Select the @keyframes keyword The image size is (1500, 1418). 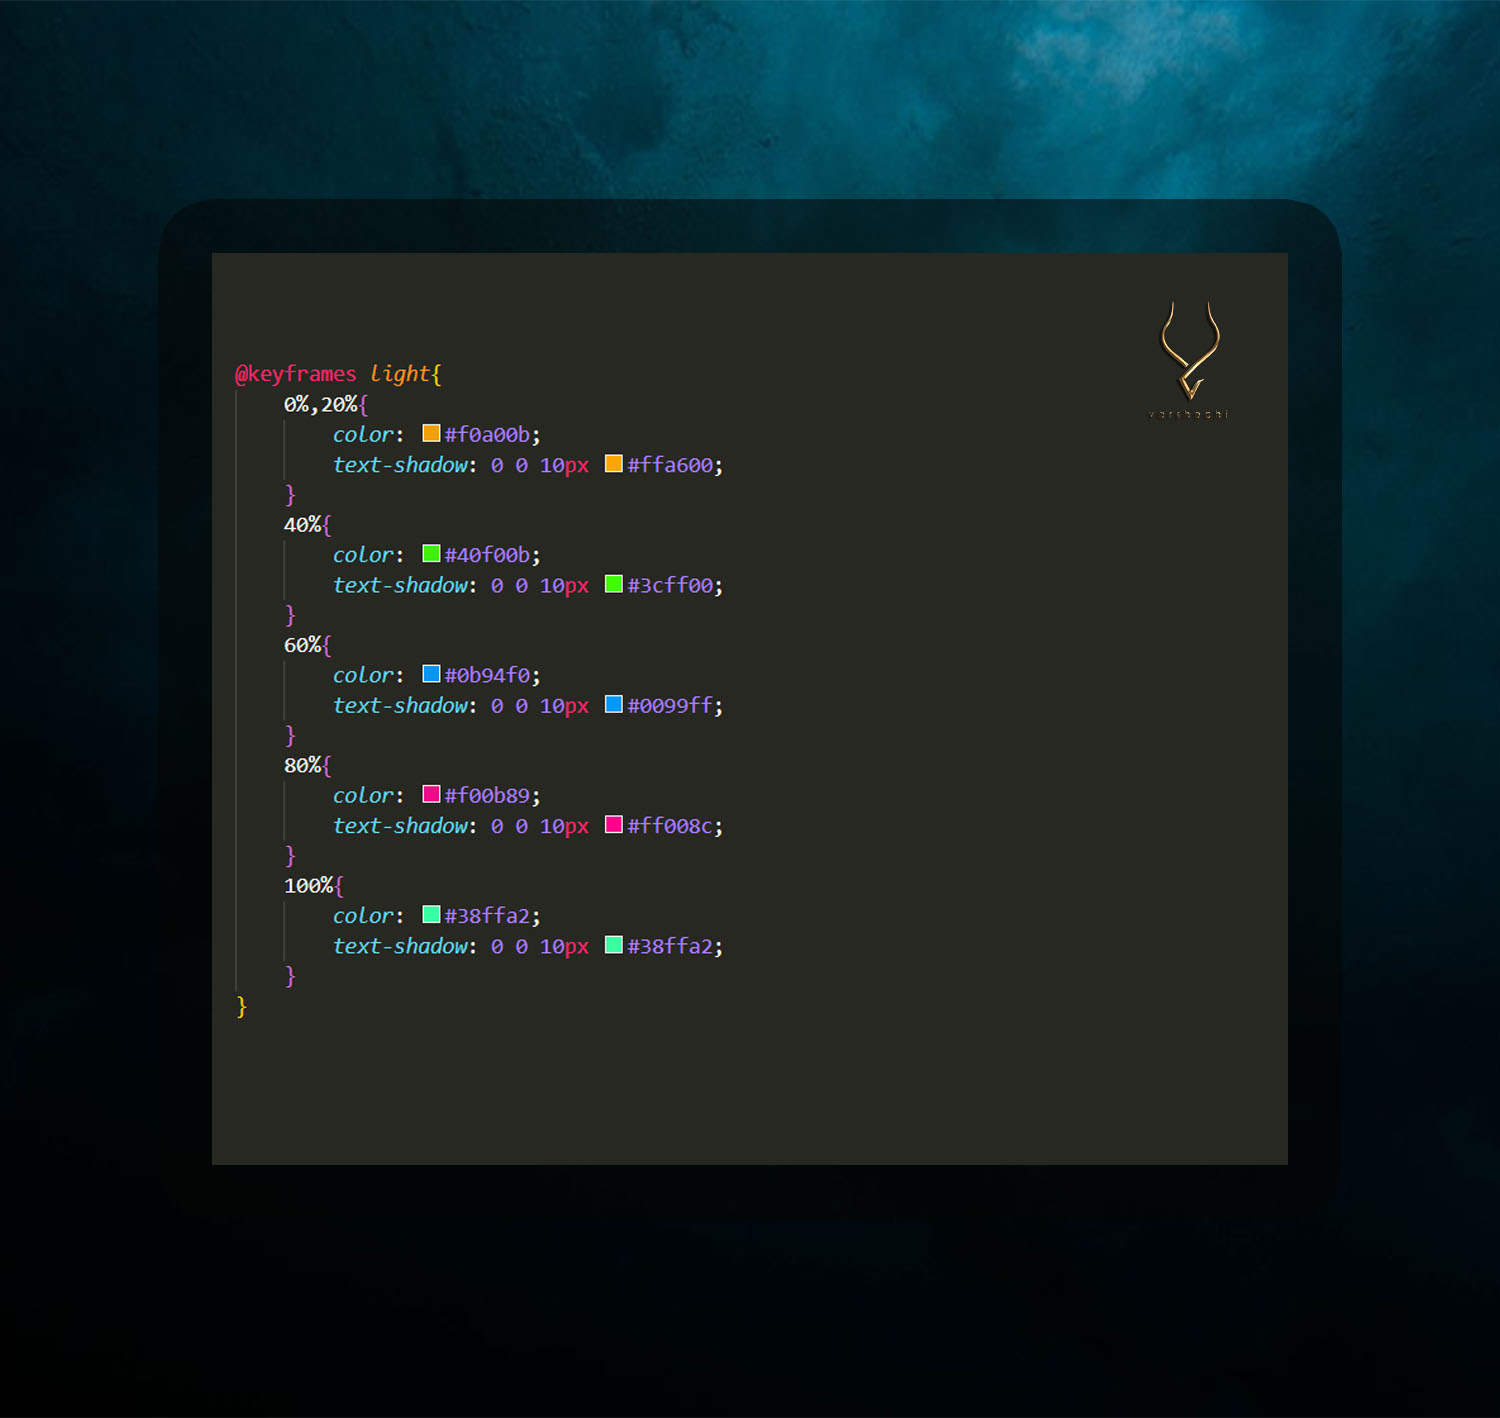296,373
